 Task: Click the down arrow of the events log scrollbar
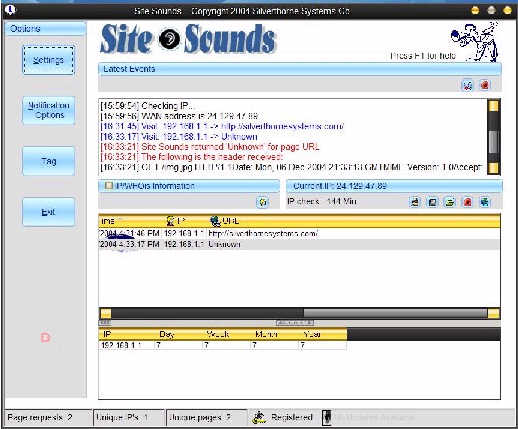493,168
